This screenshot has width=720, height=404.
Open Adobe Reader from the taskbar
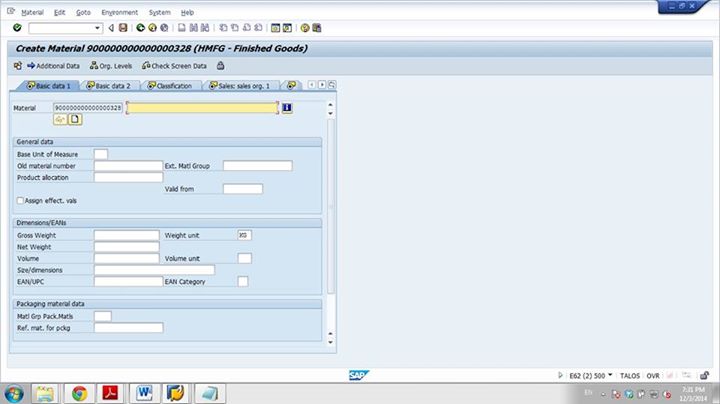click(111, 393)
